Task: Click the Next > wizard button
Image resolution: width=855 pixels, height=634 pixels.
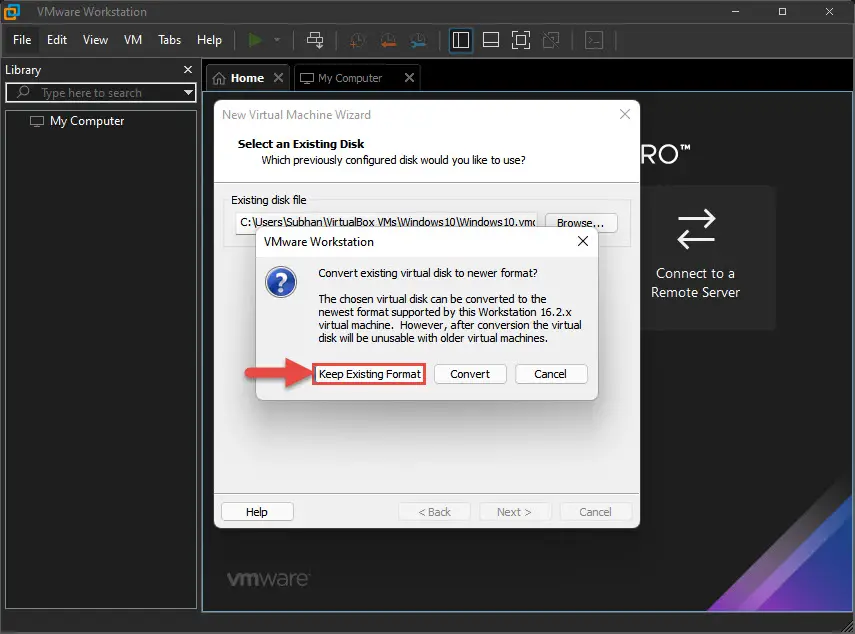Action: click(515, 512)
